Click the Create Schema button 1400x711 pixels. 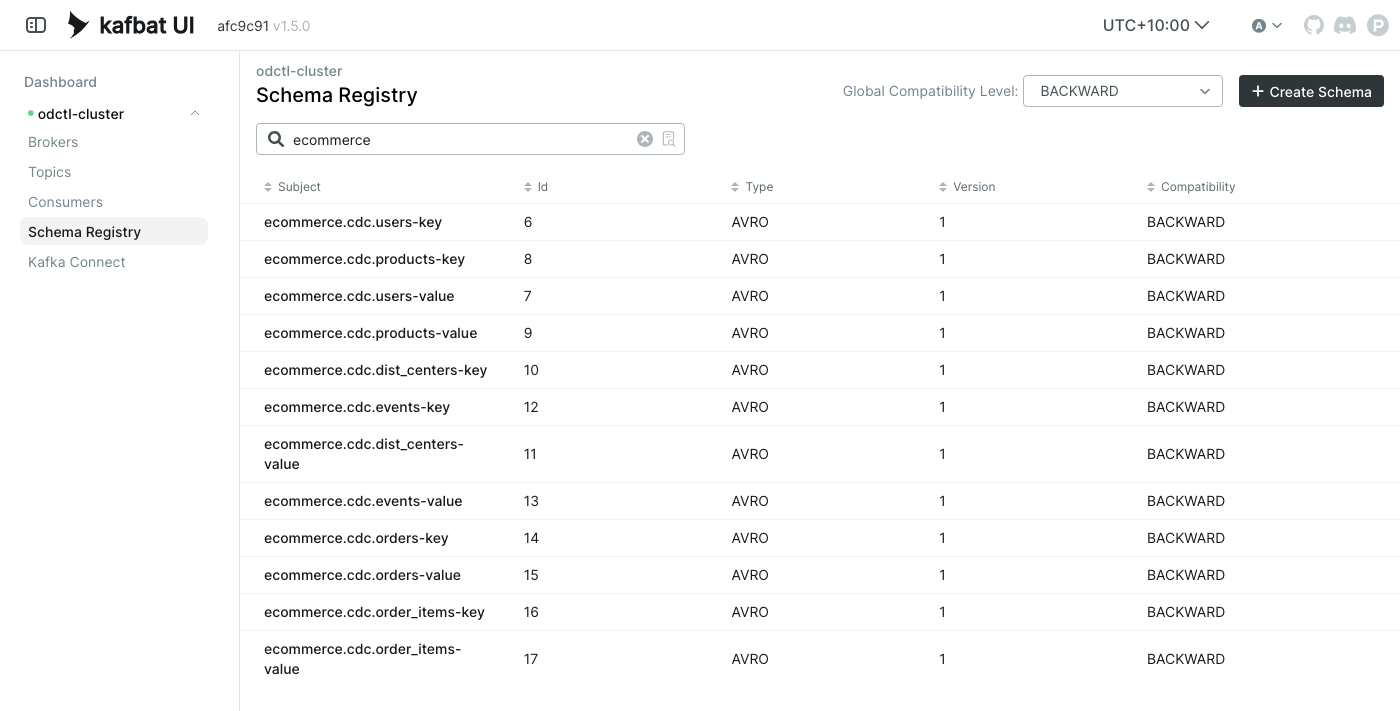tap(1311, 91)
